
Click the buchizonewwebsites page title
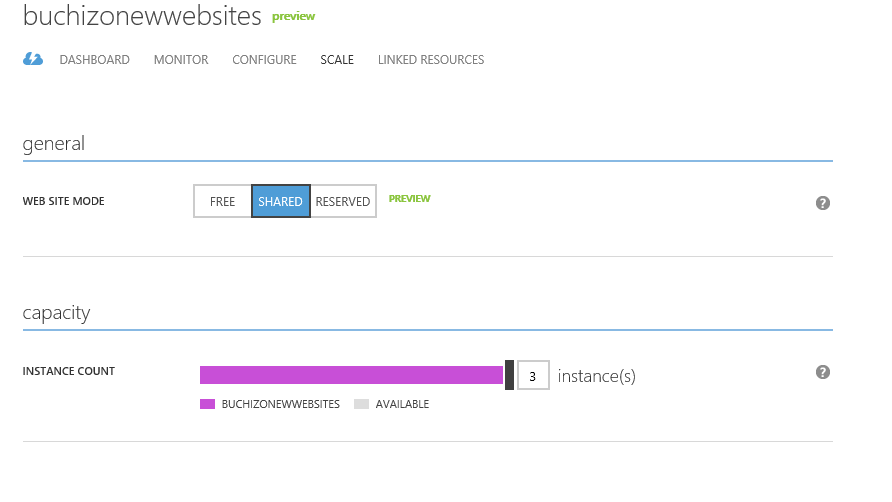(x=142, y=17)
